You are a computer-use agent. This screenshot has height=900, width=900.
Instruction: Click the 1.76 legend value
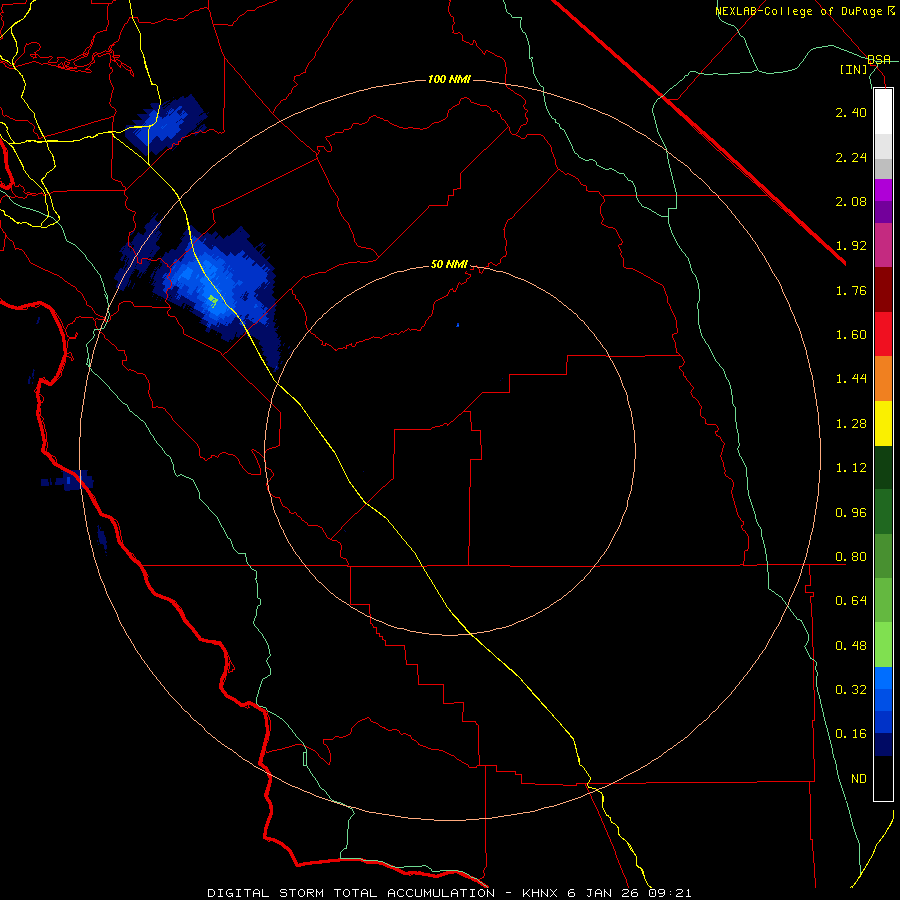851,290
